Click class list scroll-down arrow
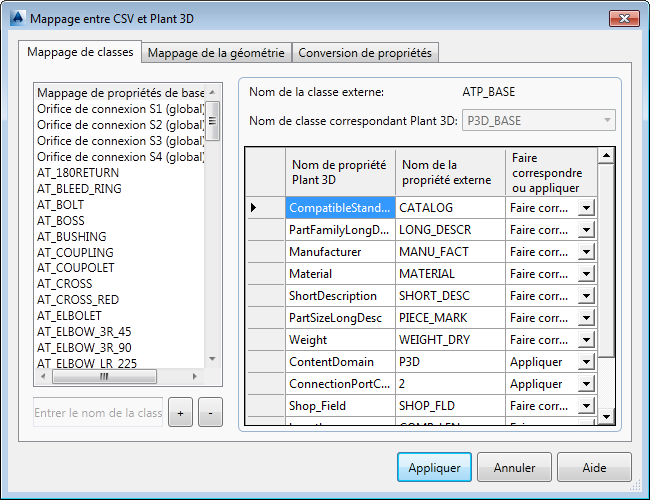The height and width of the screenshot is (500, 650). (212, 359)
